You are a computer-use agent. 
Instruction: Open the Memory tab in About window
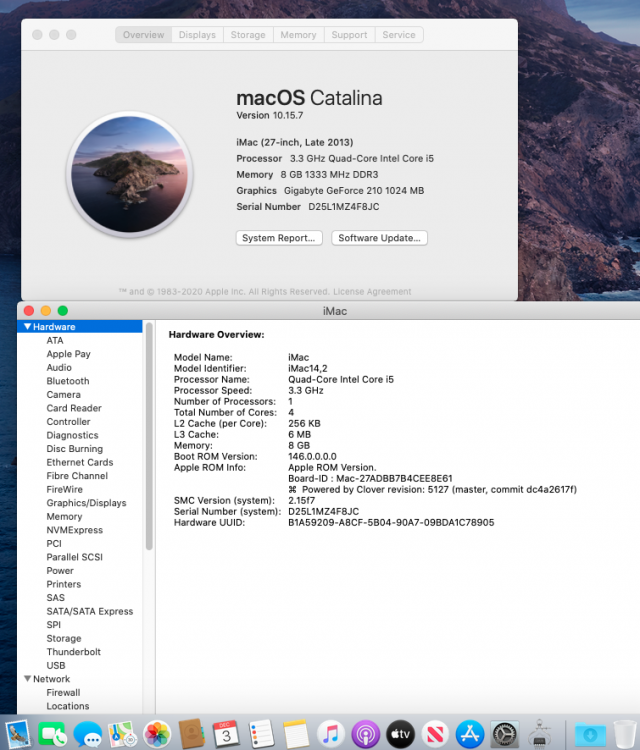tap(298, 35)
